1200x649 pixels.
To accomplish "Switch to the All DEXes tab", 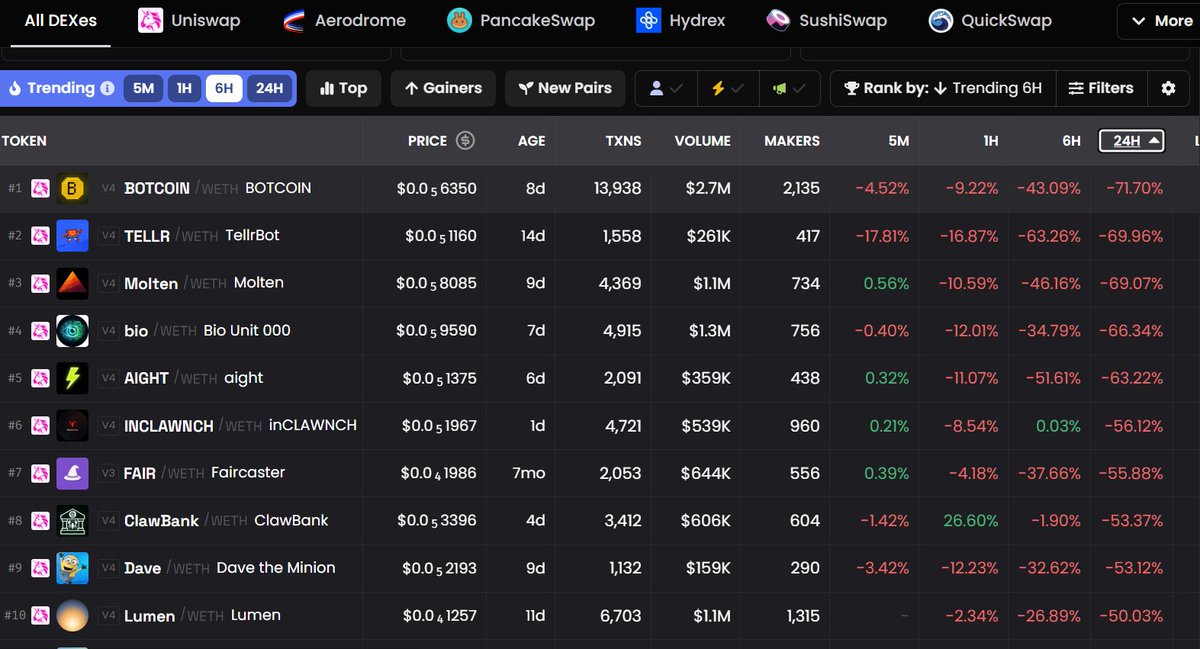I will [60, 20].
